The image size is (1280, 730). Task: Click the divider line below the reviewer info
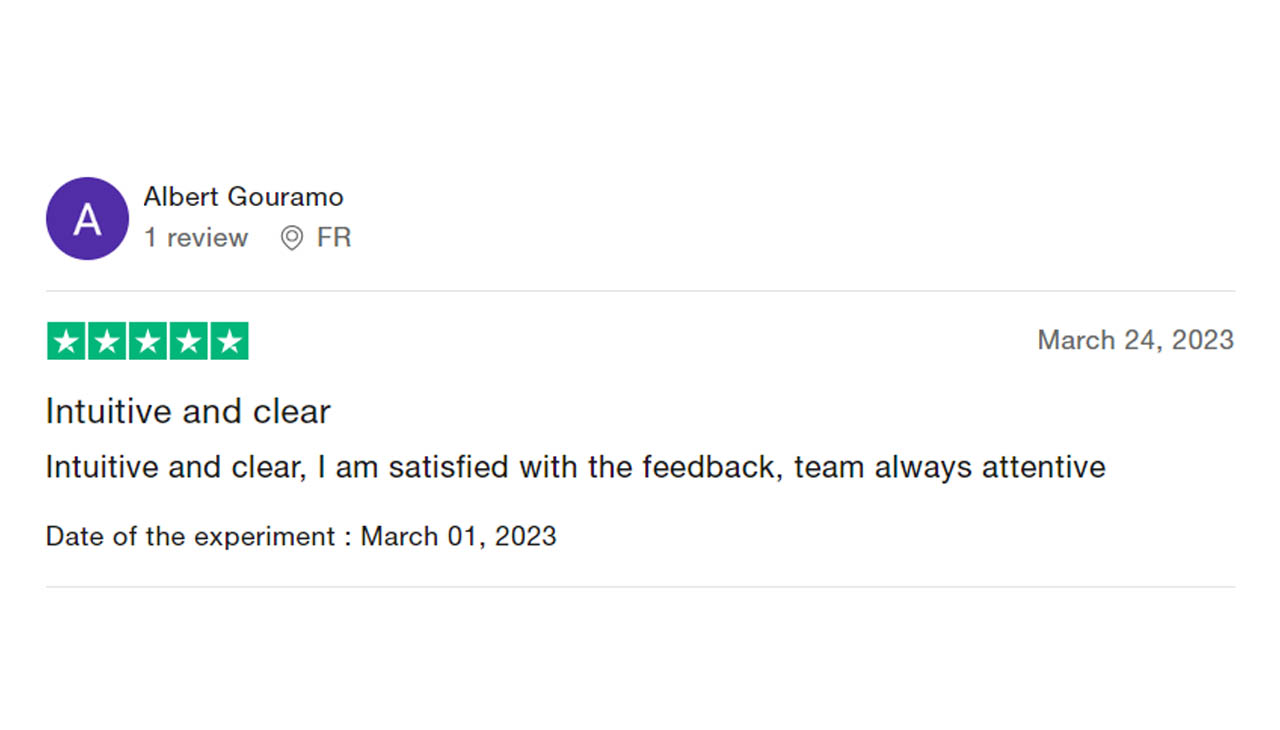click(x=640, y=291)
